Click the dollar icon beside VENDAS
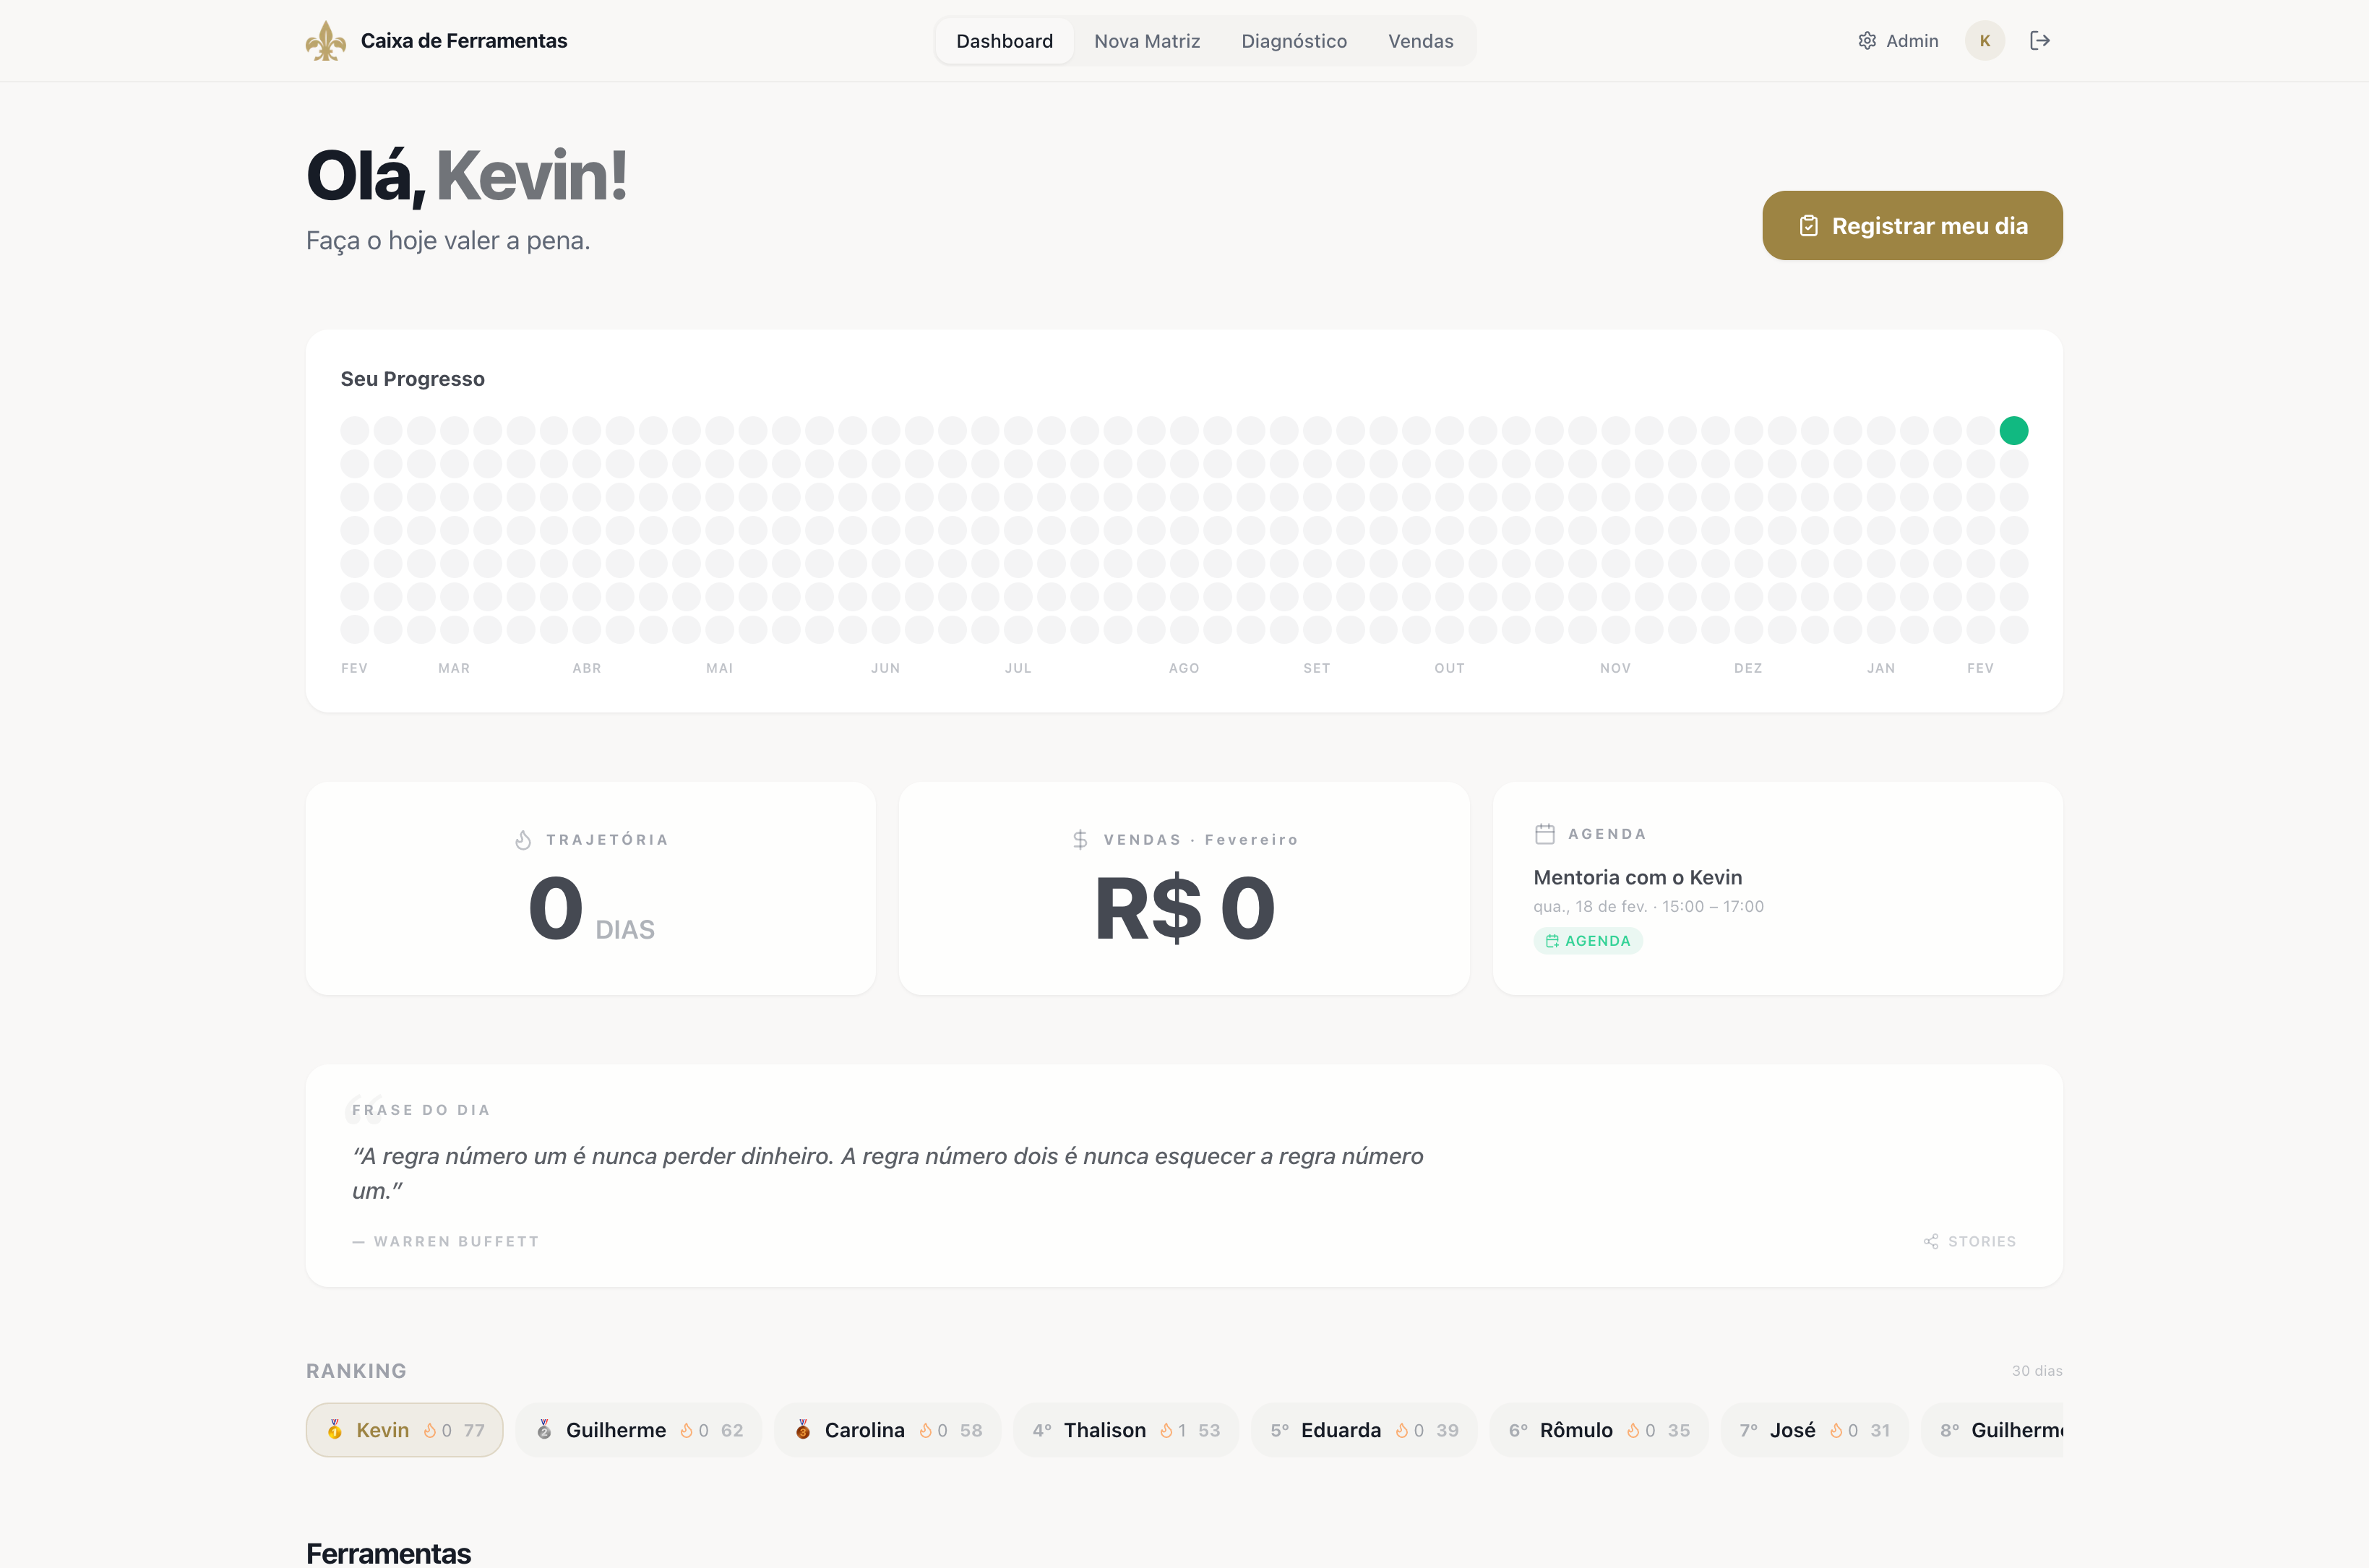The width and height of the screenshot is (2369, 1568). [1080, 839]
